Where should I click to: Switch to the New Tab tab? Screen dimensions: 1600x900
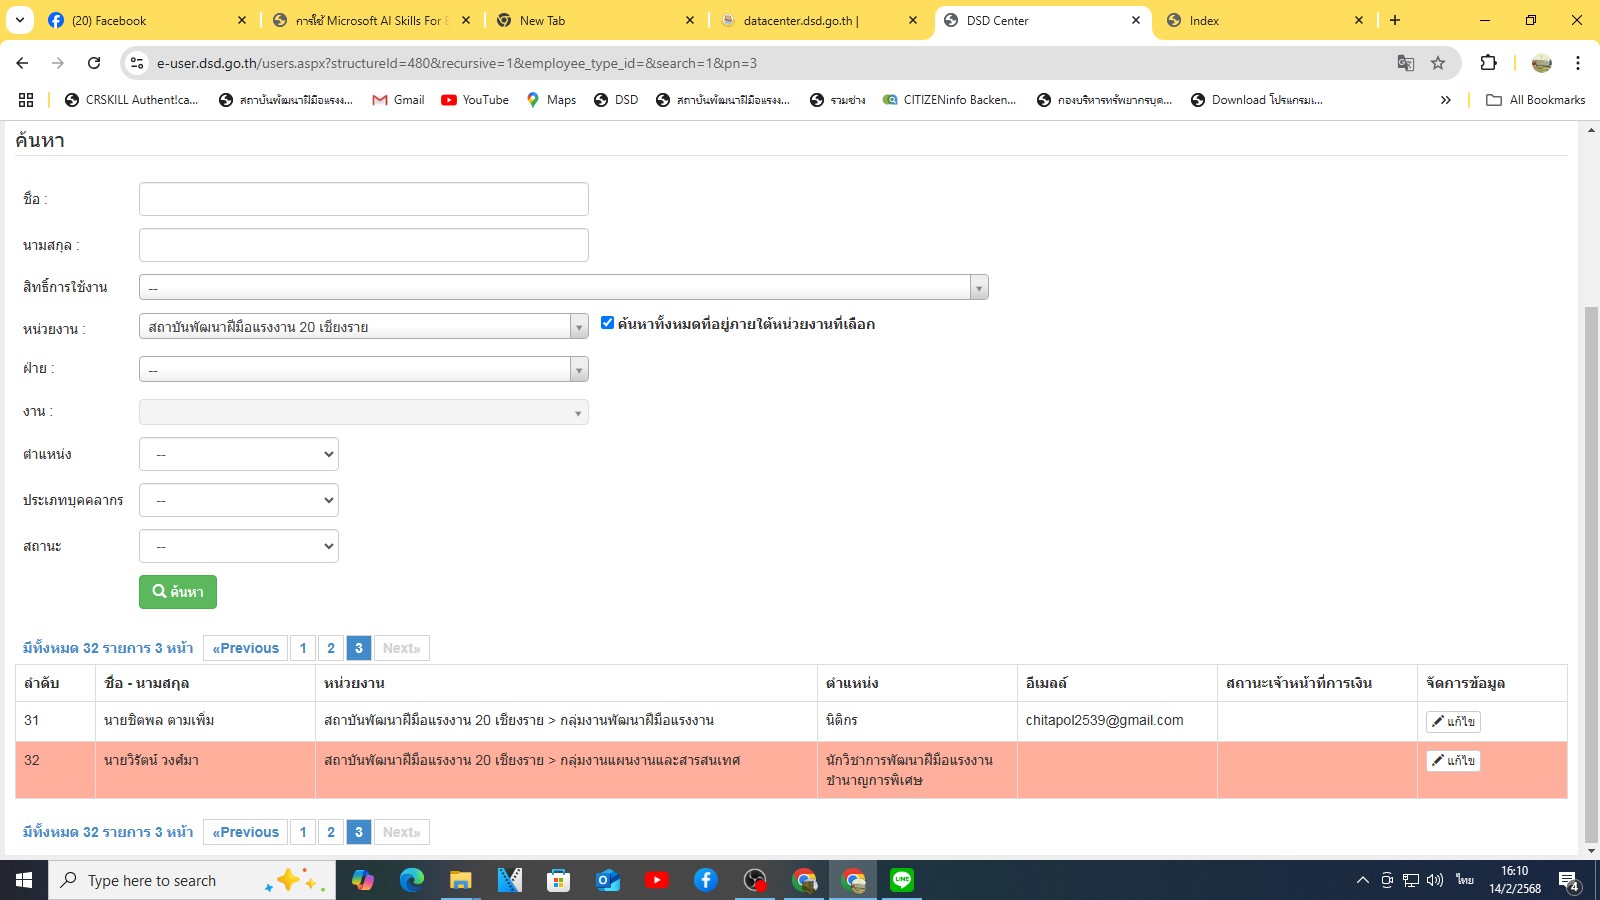[x=594, y=20]
